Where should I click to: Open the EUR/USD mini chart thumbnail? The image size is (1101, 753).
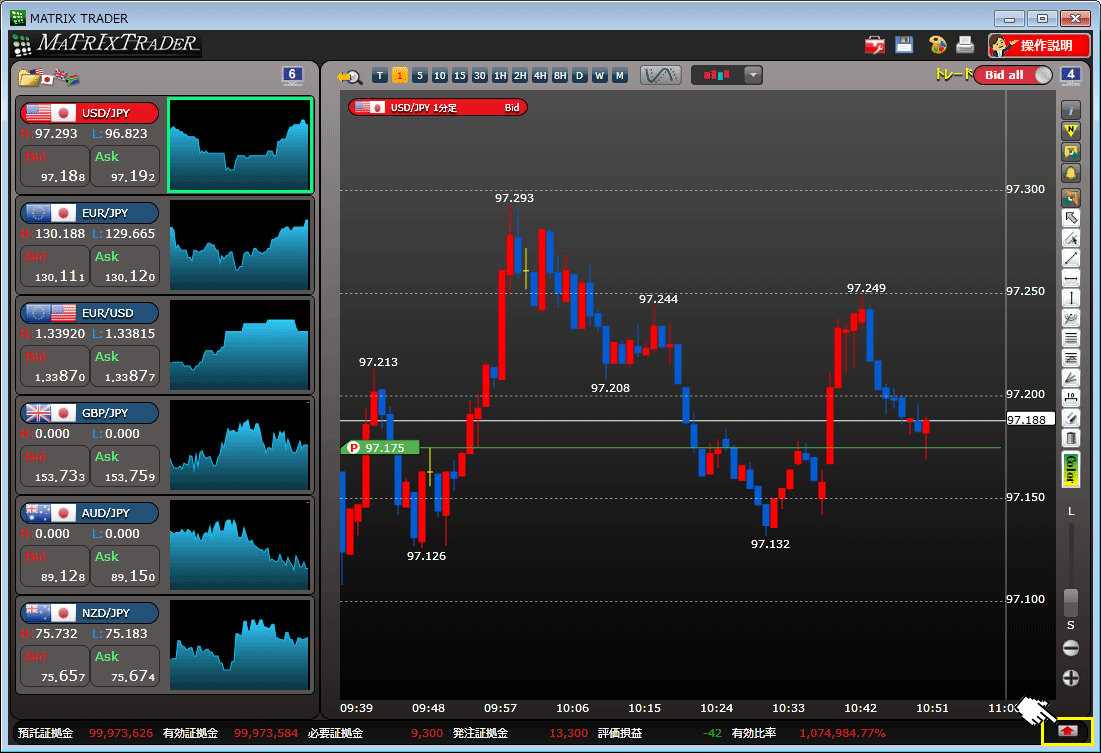239,345
